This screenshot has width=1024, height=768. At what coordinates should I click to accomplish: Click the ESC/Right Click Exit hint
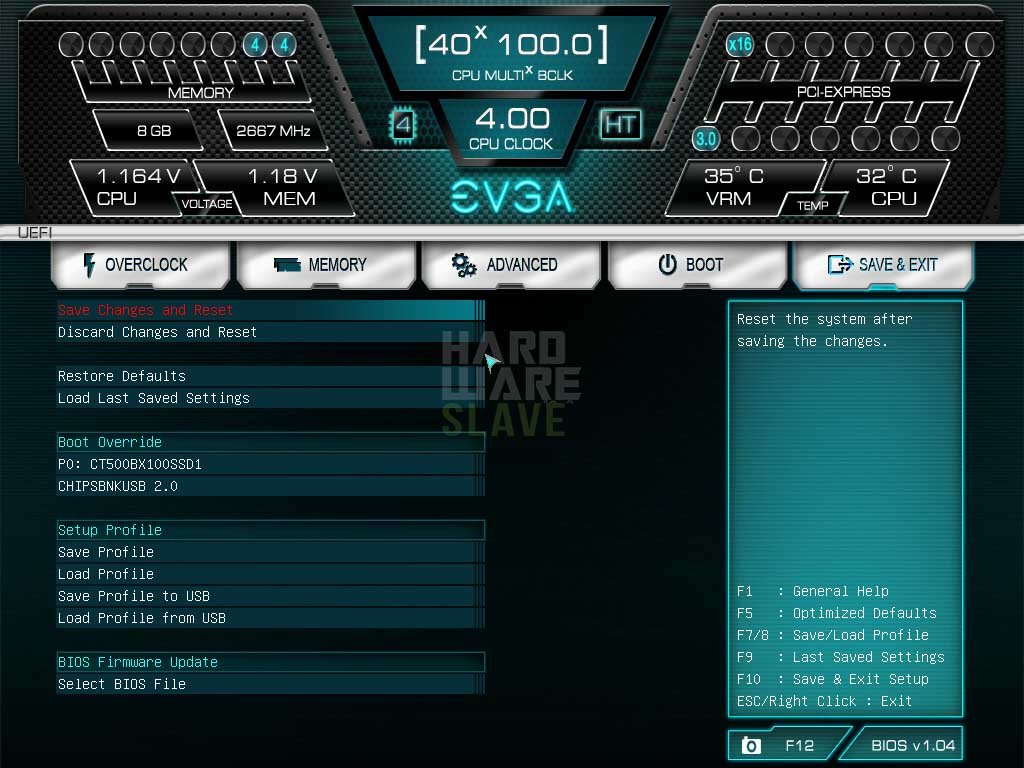click(824, 701)
